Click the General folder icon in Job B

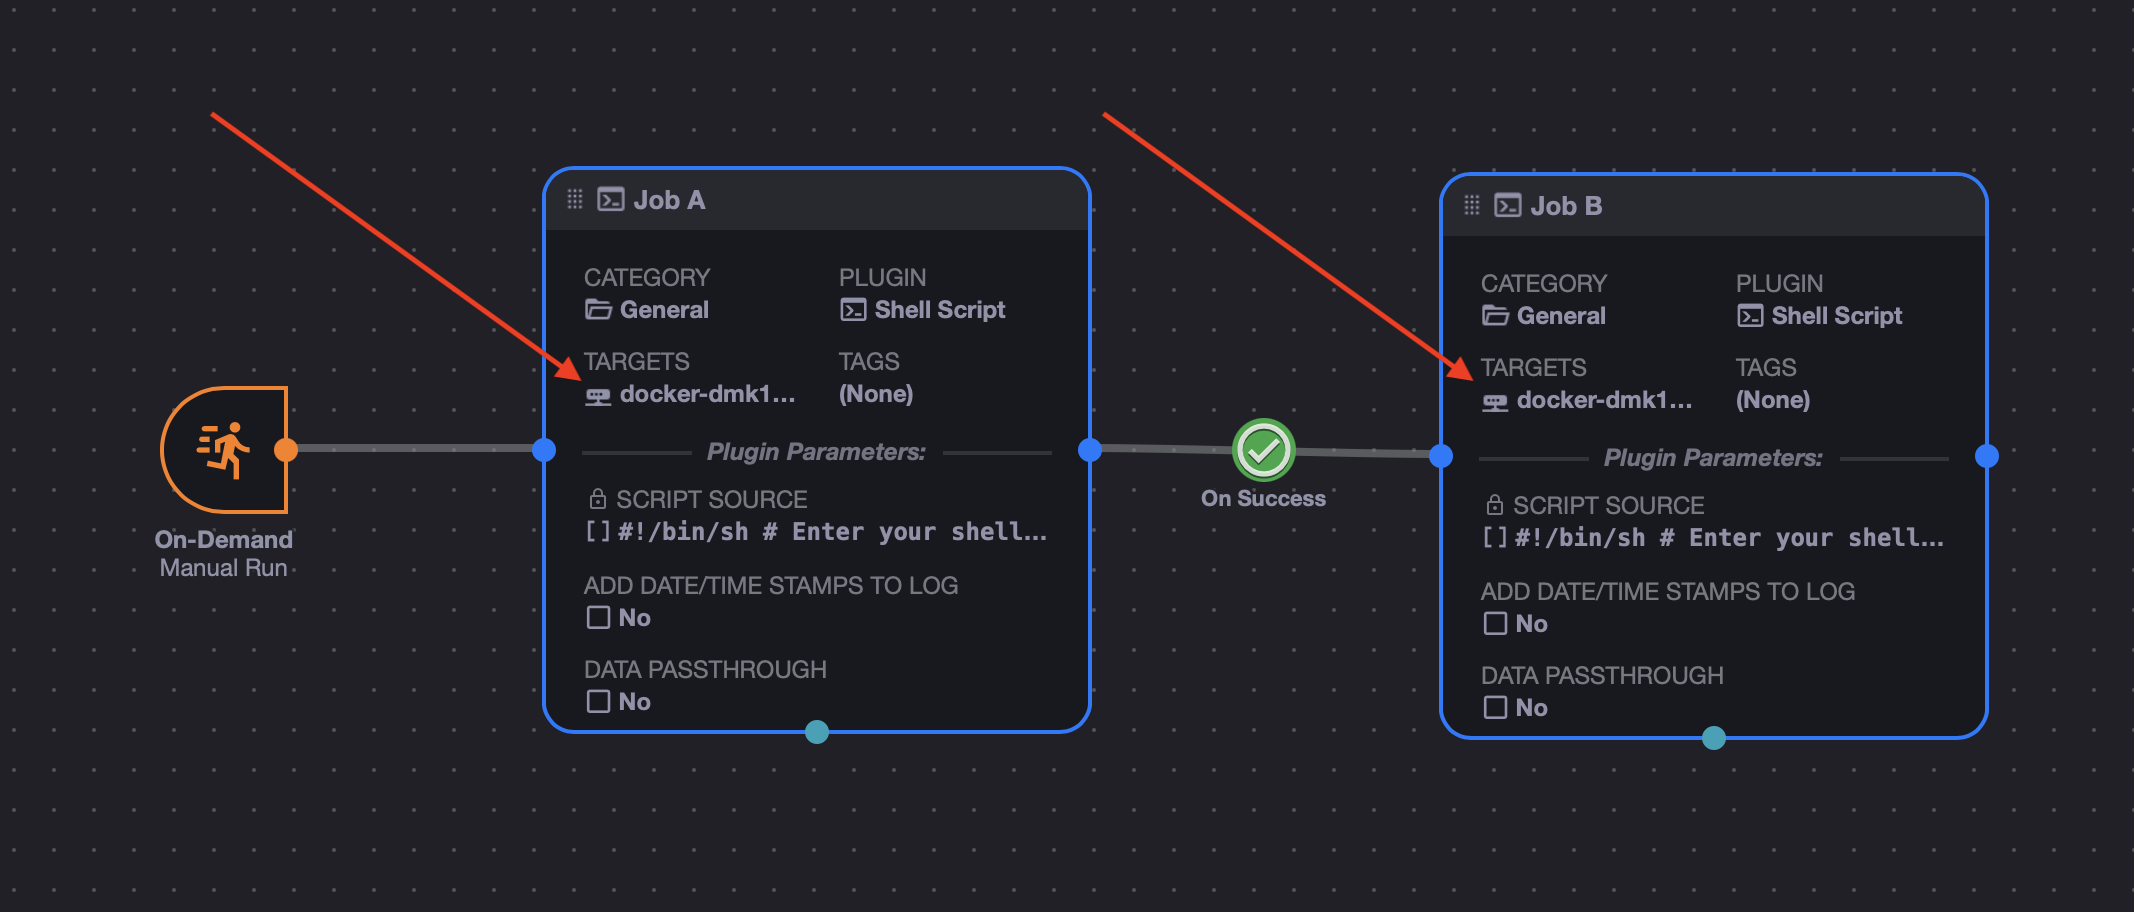coord(1495,316)
